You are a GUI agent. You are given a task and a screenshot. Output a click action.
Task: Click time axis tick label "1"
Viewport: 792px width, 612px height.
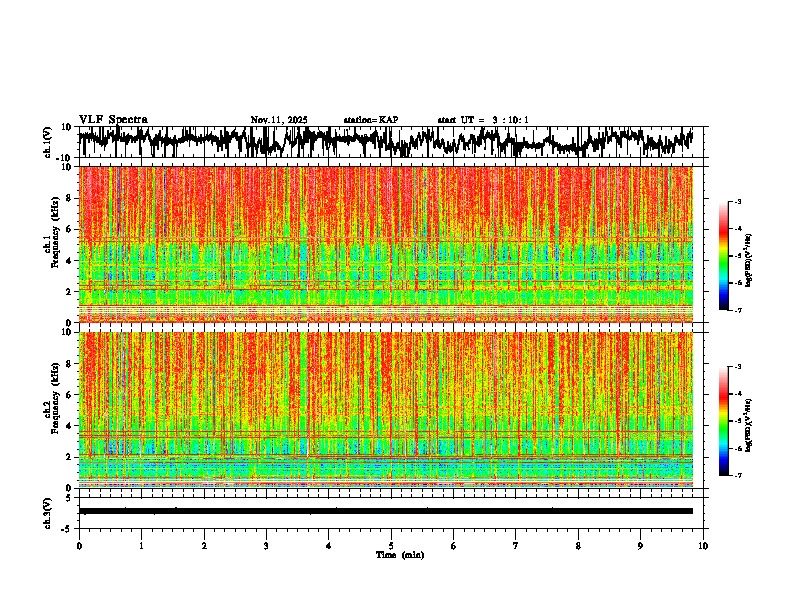141,546
